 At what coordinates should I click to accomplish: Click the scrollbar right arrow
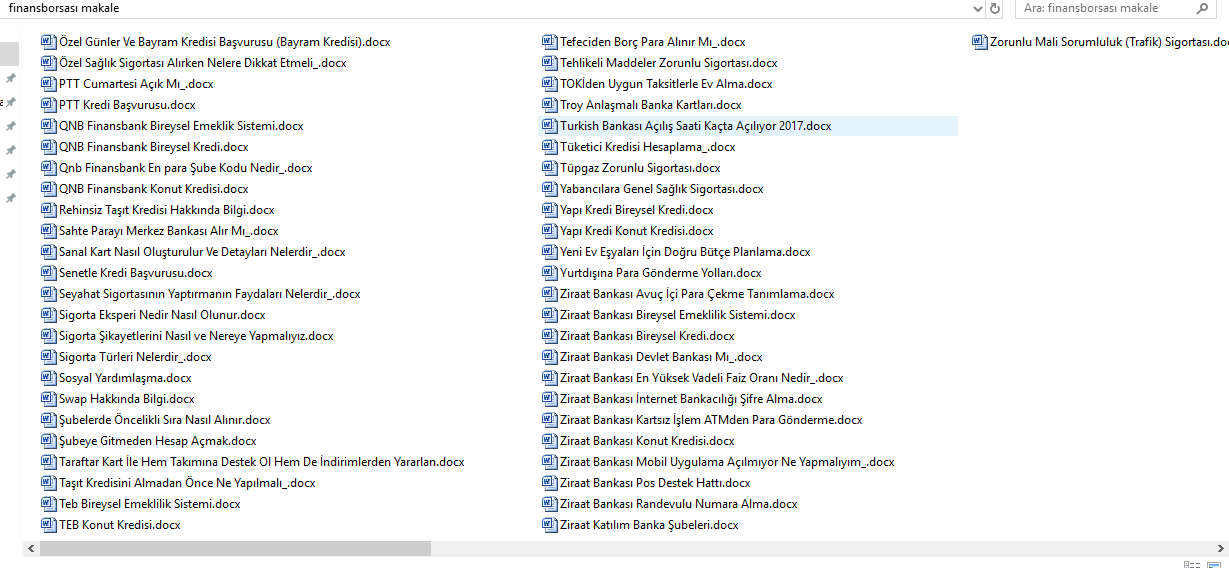pyautogui.click(x=1221, y=549)
